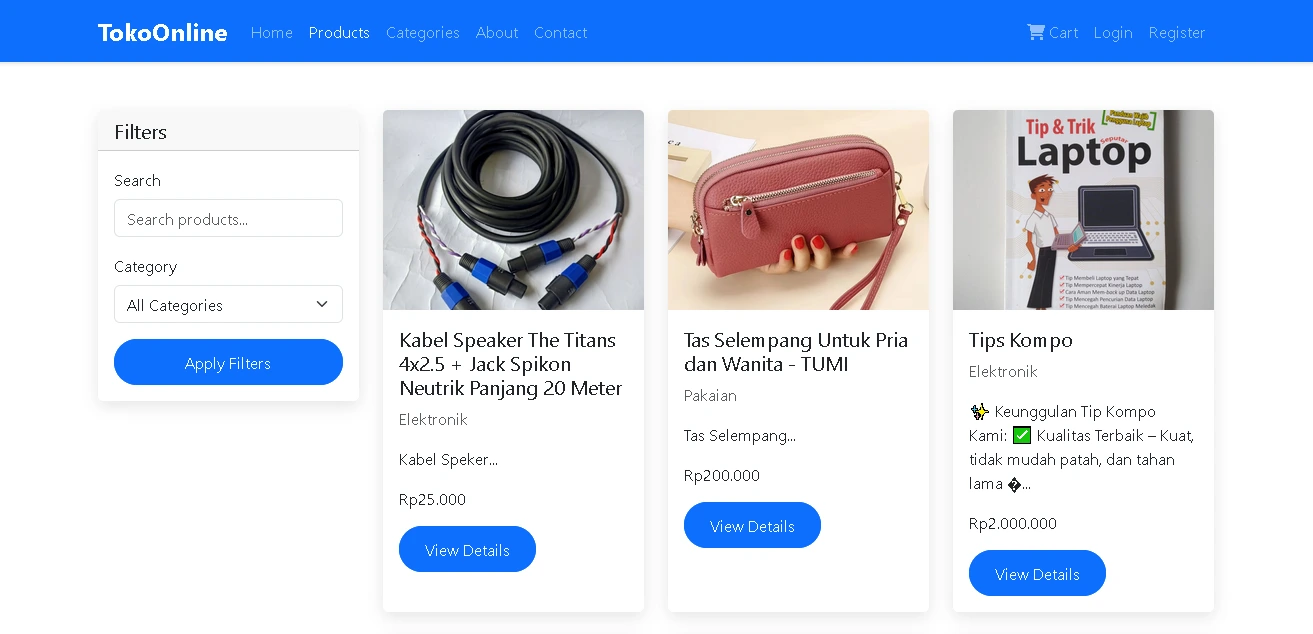
Task: Visit the Contact page
Action: click(560, 33)
